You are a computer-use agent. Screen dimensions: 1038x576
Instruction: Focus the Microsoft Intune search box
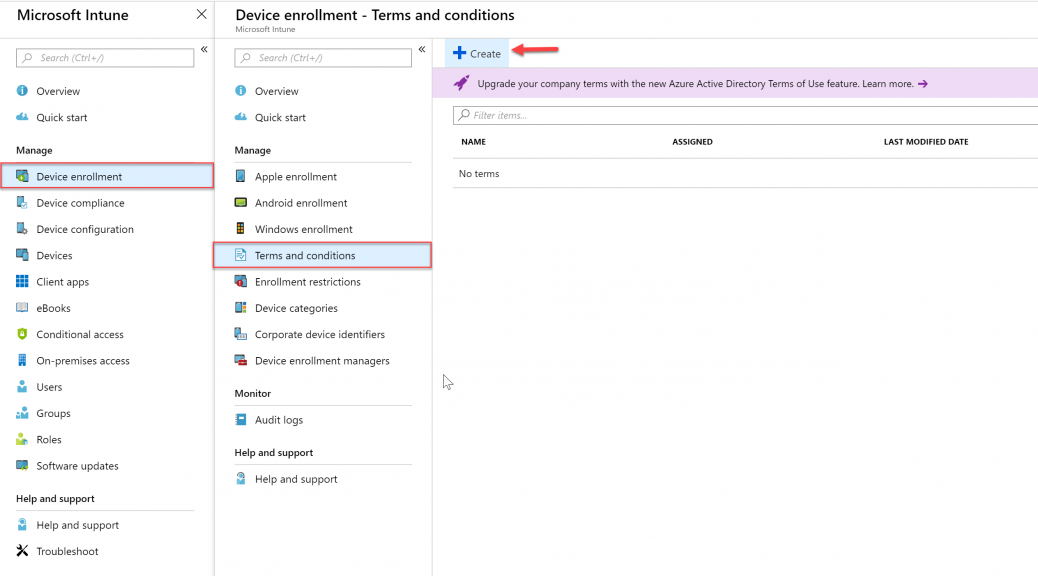105,58
